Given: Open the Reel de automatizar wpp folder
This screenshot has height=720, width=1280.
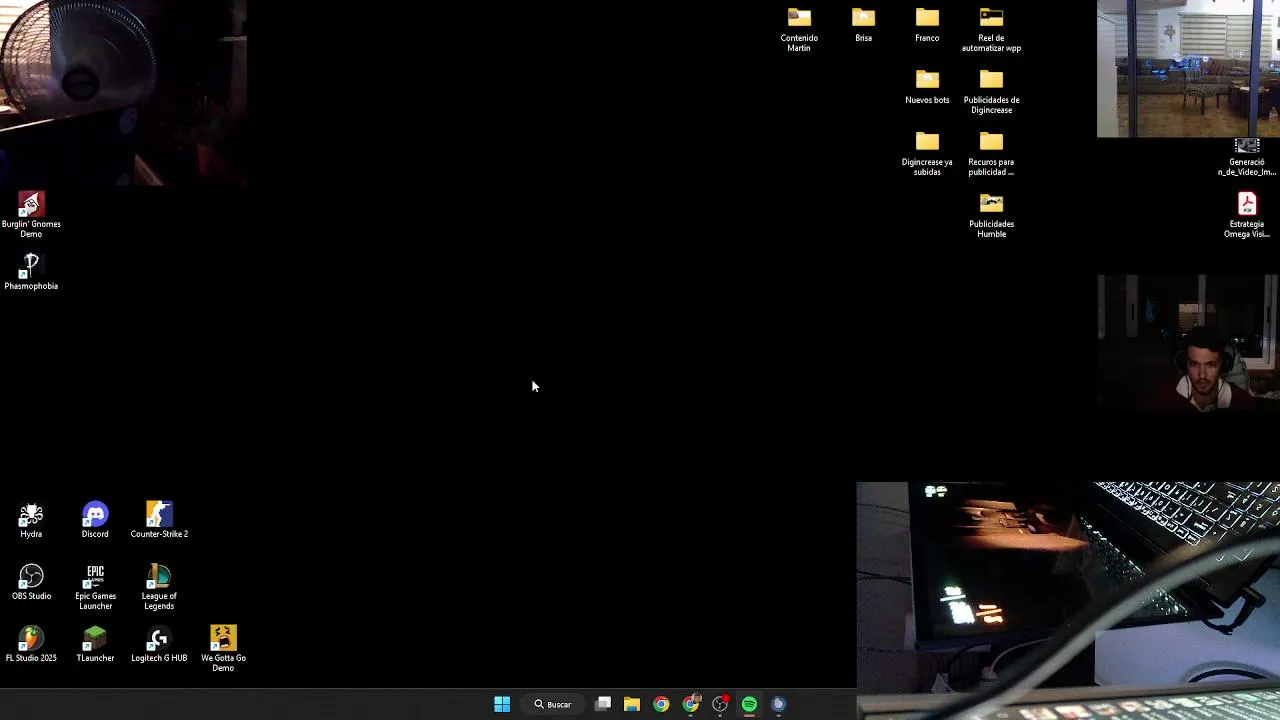Looking at the screenshot, I should point(991,29).
